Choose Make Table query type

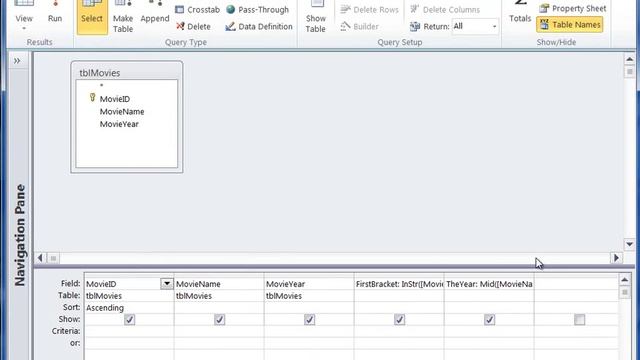[123, 17]
